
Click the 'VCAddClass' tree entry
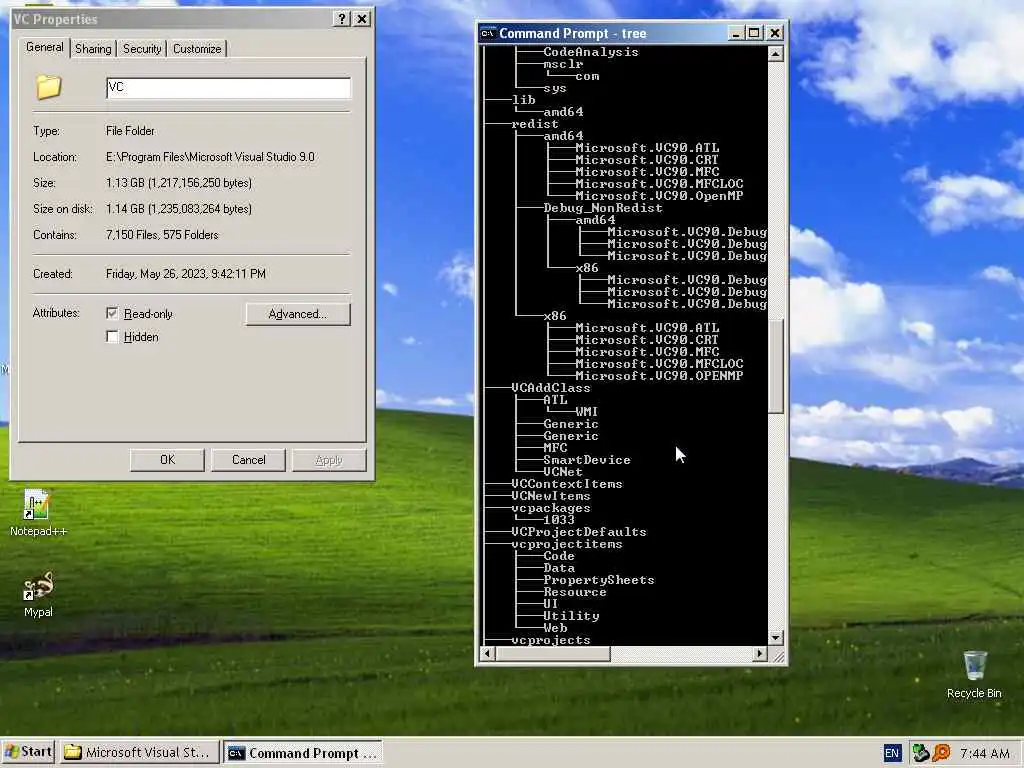(551, 387)
